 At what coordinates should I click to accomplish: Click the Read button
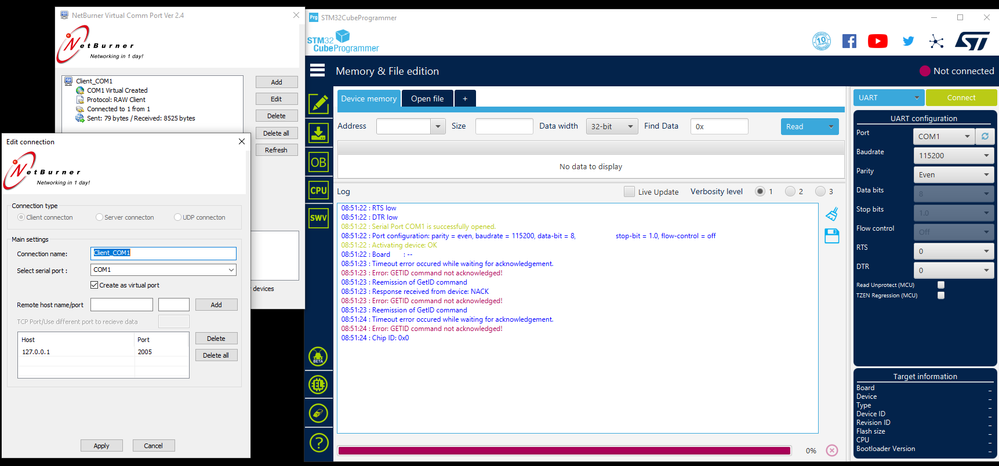click(x=809, y=126)
